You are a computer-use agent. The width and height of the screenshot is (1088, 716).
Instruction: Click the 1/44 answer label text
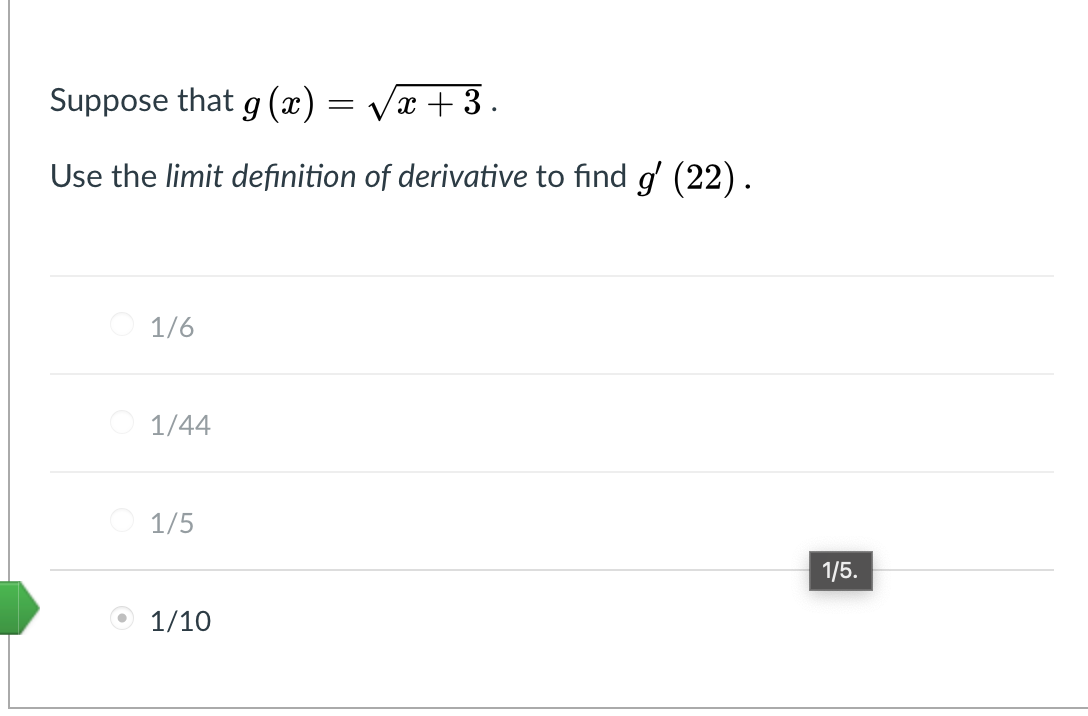point(180,424)
